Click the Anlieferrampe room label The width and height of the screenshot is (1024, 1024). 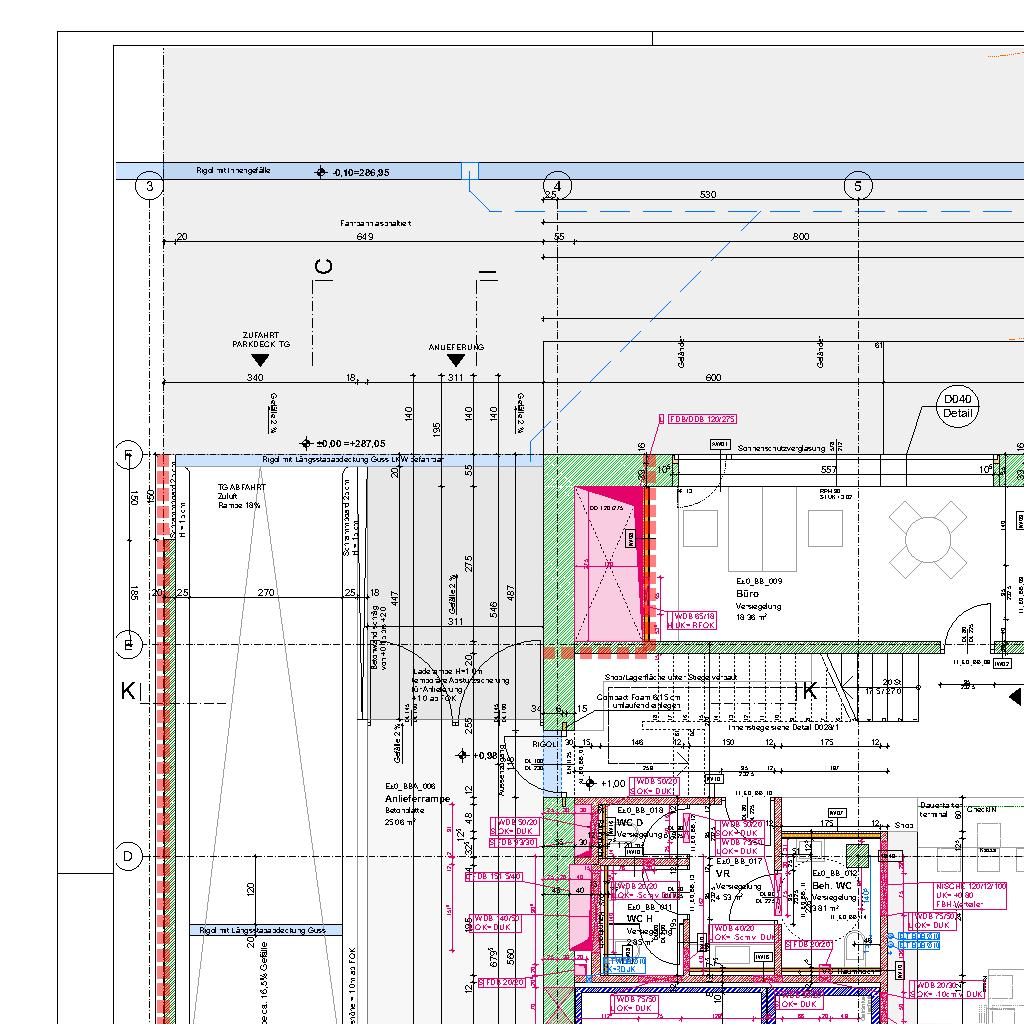click(417, 799)
